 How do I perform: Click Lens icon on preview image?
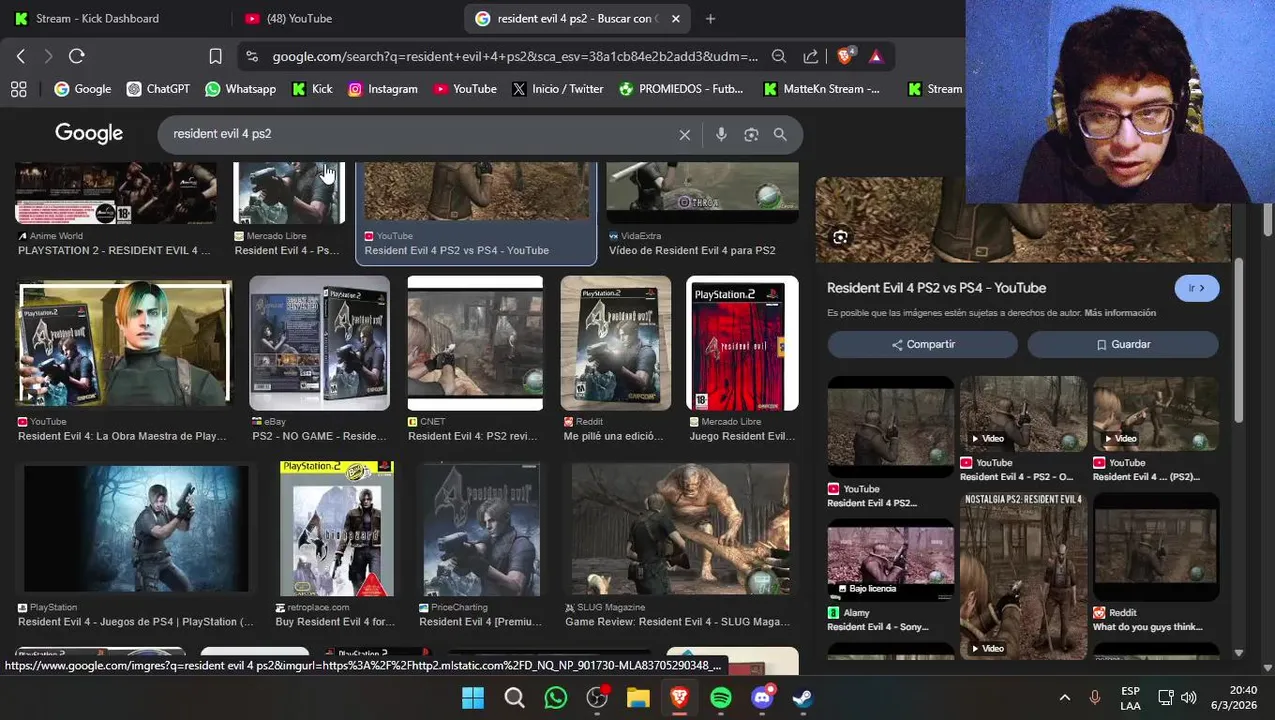pos(840,237)
